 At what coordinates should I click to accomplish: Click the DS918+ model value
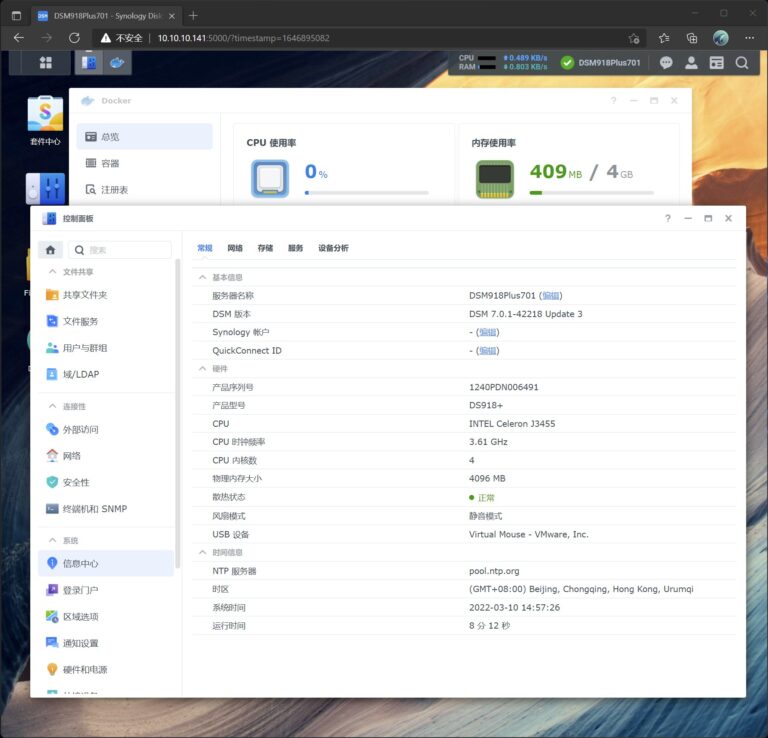point(486,405)
